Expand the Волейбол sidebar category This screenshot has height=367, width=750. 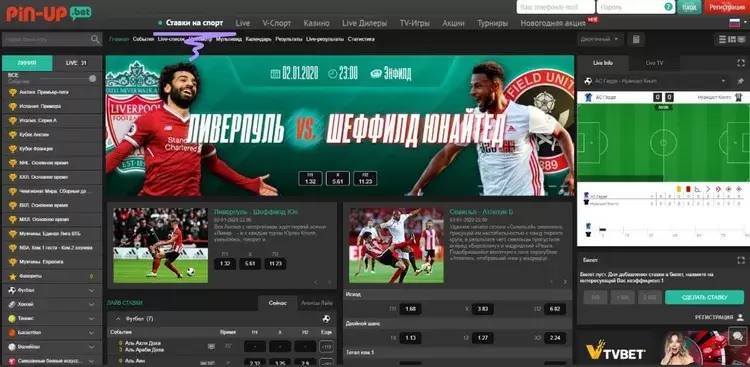[91, 346]
